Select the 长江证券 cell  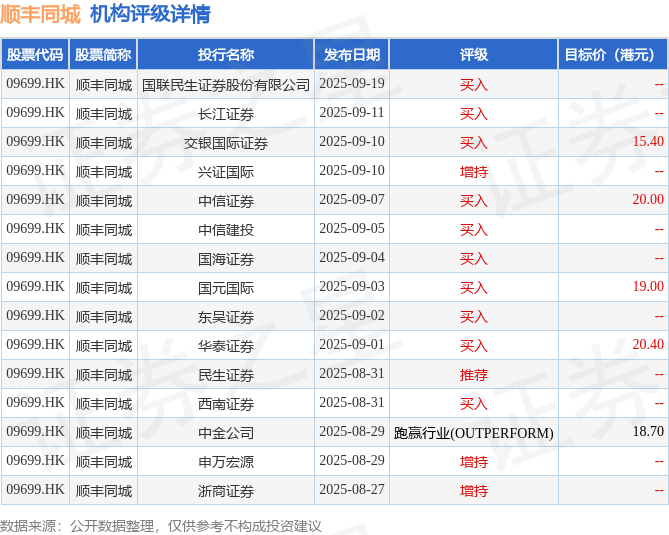(226, 114)
